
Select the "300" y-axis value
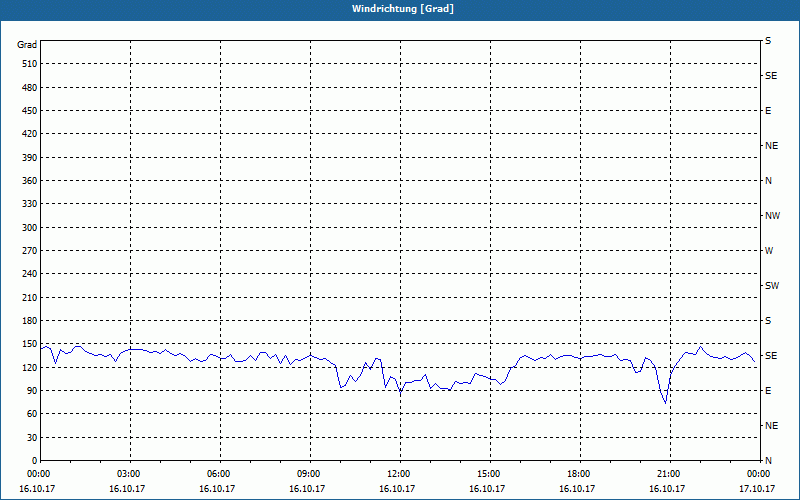tap(30, 227)
